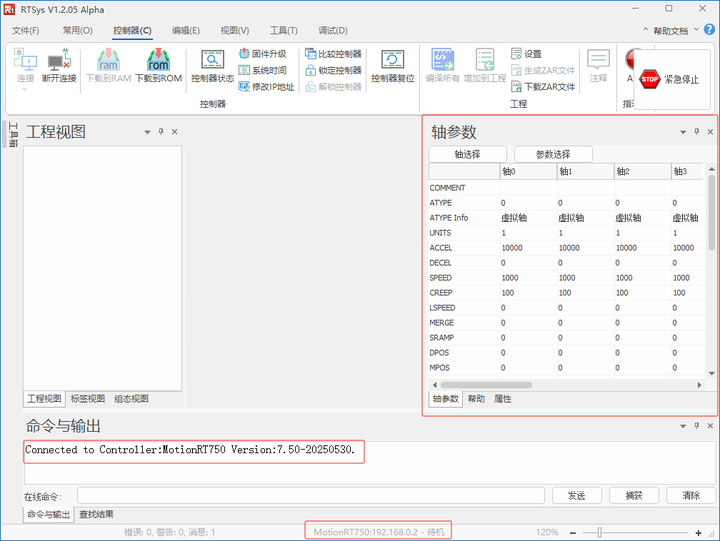
Task: Open 命令与输出 panel dropdown arrow
Action: click(683, 426)
